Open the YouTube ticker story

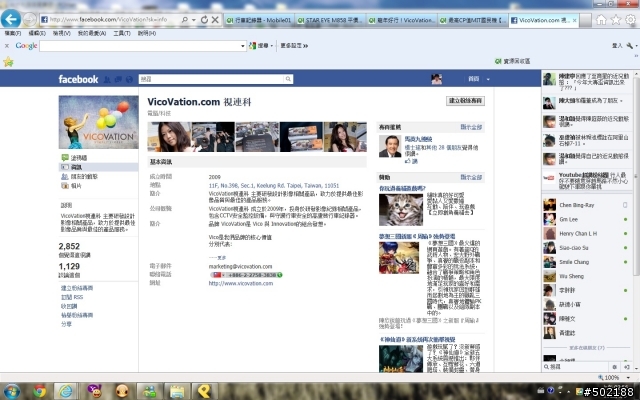(587, 180)
